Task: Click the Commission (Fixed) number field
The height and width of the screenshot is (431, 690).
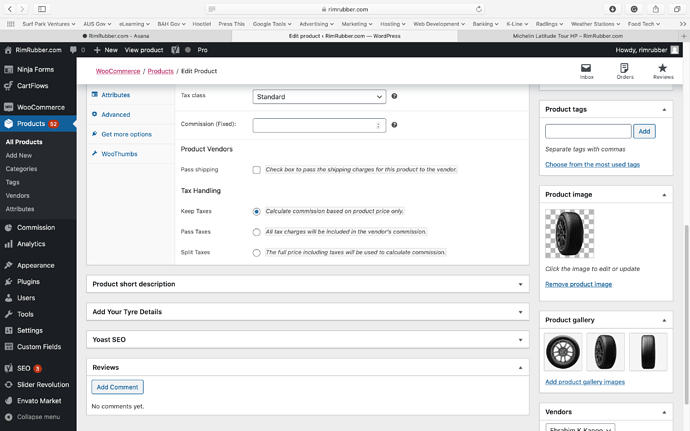Action: point(319,125)
